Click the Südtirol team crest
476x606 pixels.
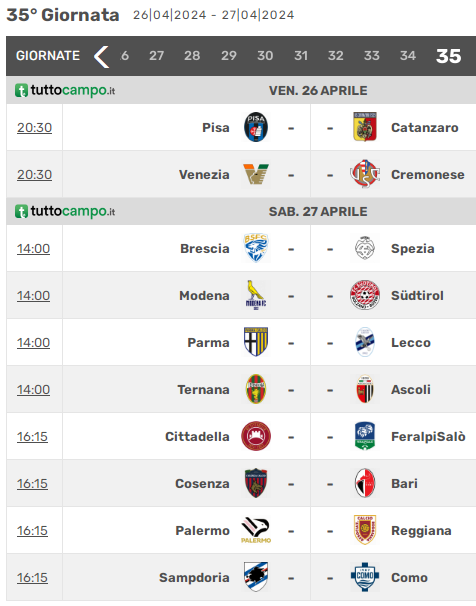(365, 295)
